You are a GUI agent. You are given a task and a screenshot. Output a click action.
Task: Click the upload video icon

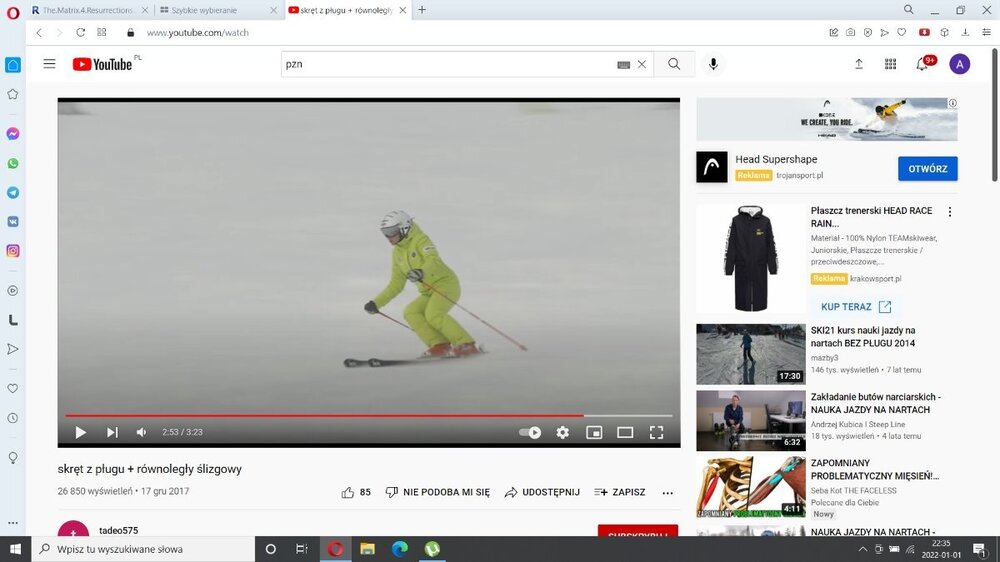tap(858, 64)
